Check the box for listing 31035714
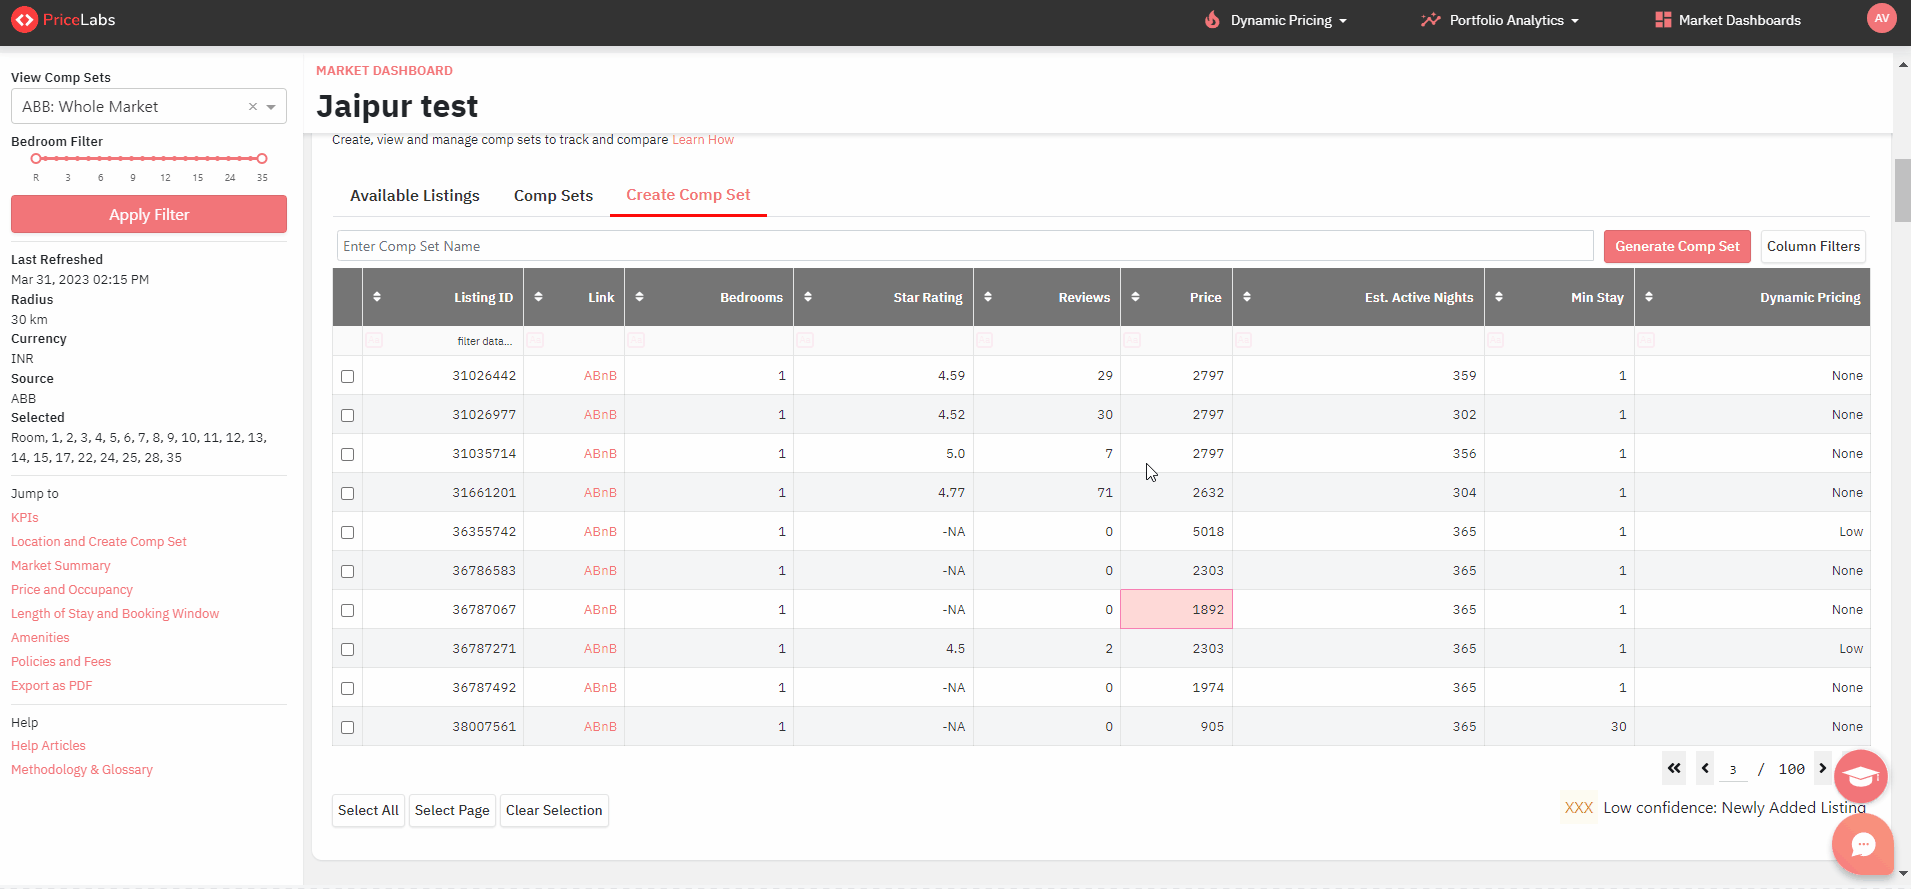Viewport: 1911px width, 889px height. coord(347,454)
